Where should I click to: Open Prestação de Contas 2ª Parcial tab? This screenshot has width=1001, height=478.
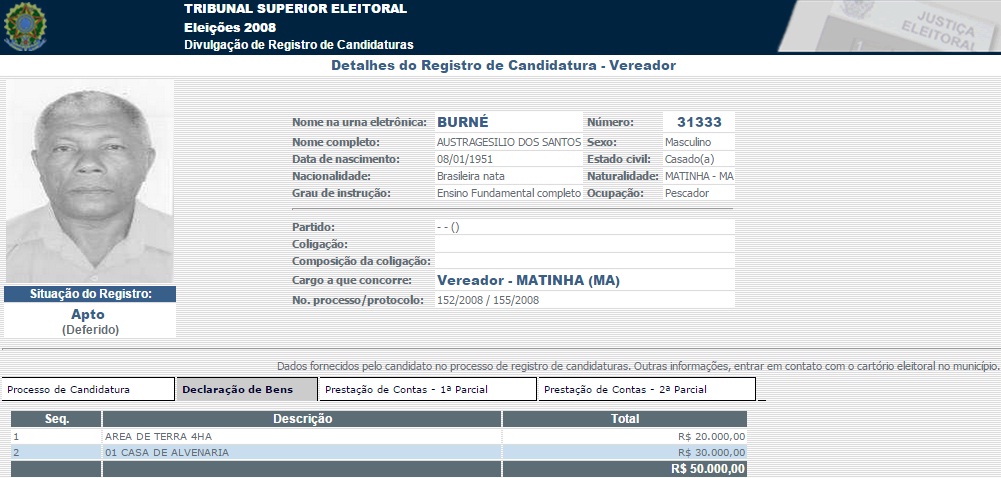[x=645, y=389]
